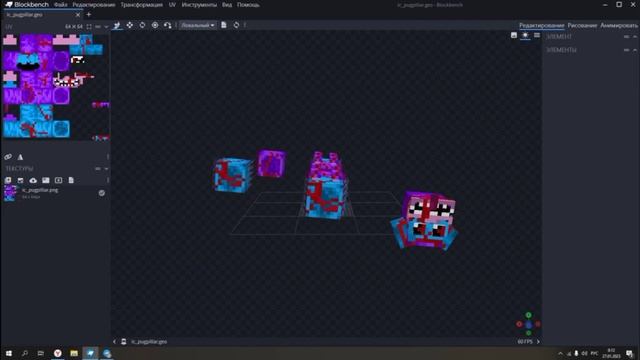Click the cloud icon in textures toolbar
The width and height of the screenshot is (640, 360).
click(33, 180)
